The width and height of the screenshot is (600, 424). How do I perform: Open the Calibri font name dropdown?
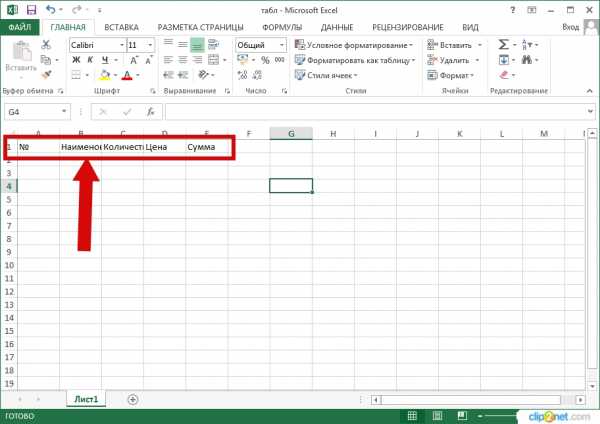coord(121,45)
